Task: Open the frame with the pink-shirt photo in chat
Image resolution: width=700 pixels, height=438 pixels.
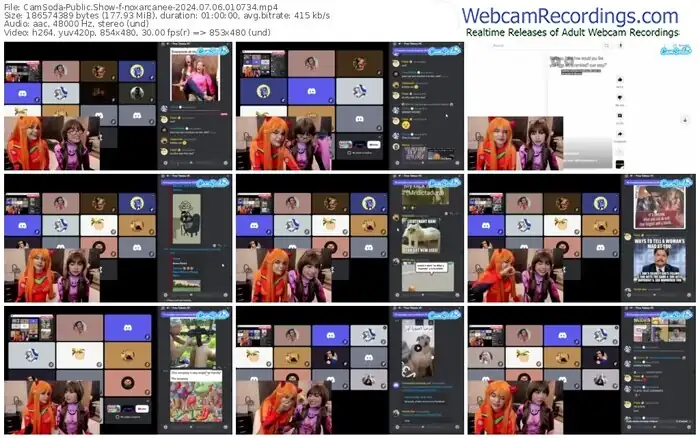Action: tap(118, 106)
